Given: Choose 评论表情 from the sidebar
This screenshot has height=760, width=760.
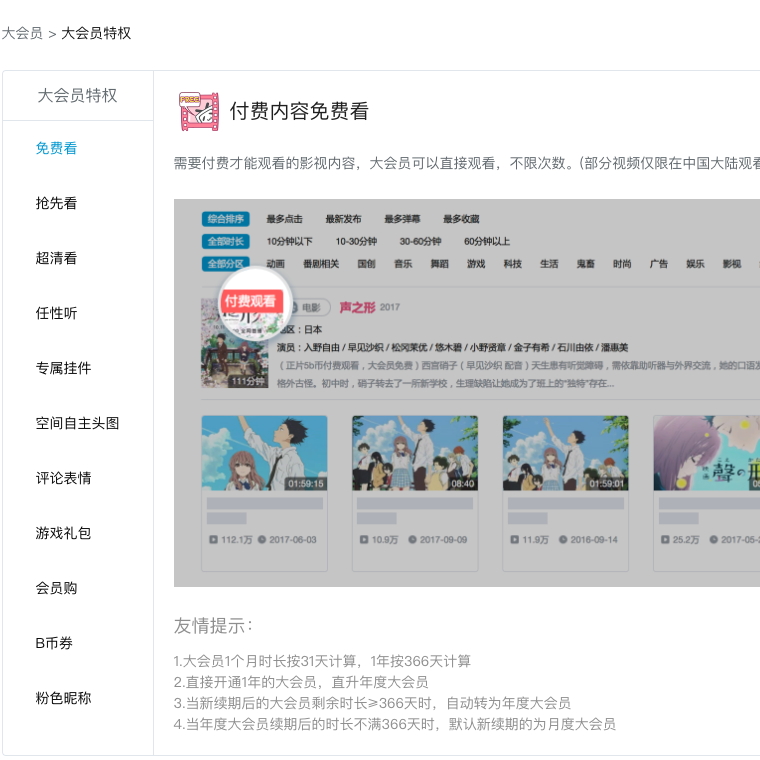Looking at the screenshot, I should pos(63,478).
